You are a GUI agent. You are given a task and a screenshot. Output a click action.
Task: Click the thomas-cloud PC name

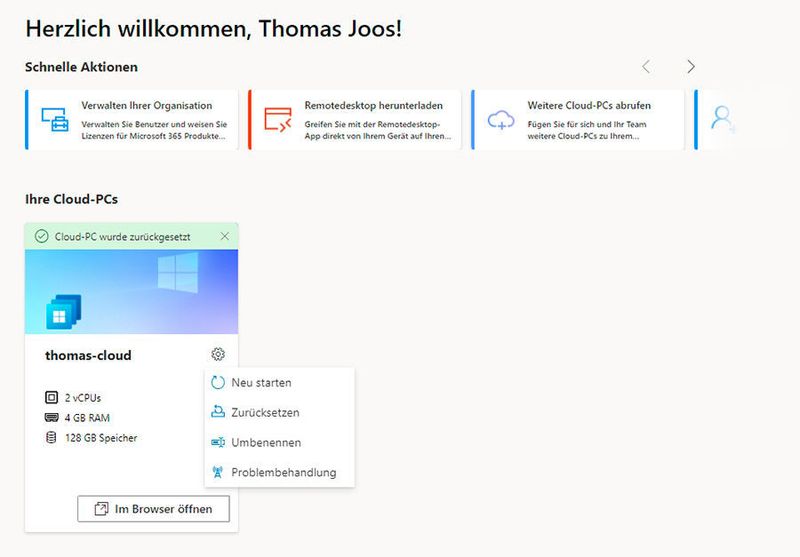pyautogui.click(x=88, y=355)
